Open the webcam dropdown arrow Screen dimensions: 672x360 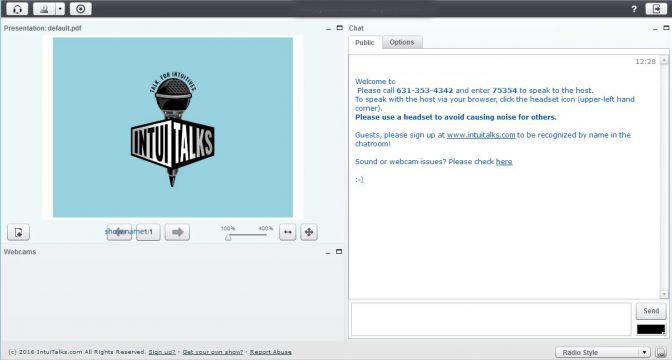[60, 9]
